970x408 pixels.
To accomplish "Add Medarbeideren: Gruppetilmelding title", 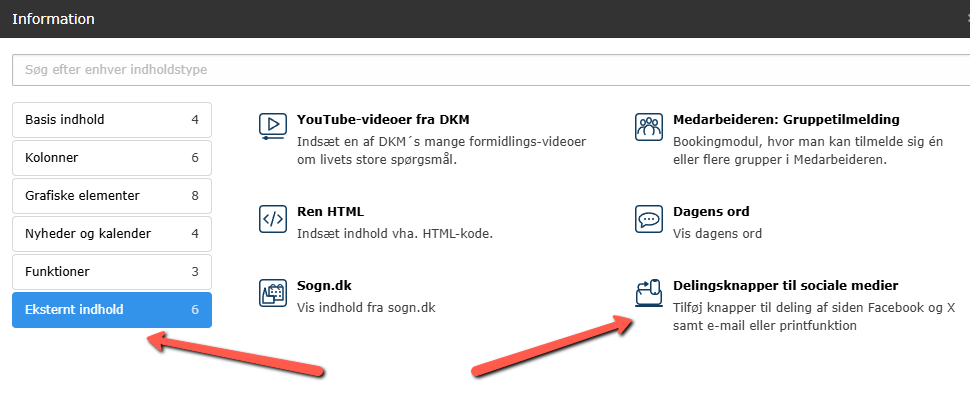I will point(786,120).
